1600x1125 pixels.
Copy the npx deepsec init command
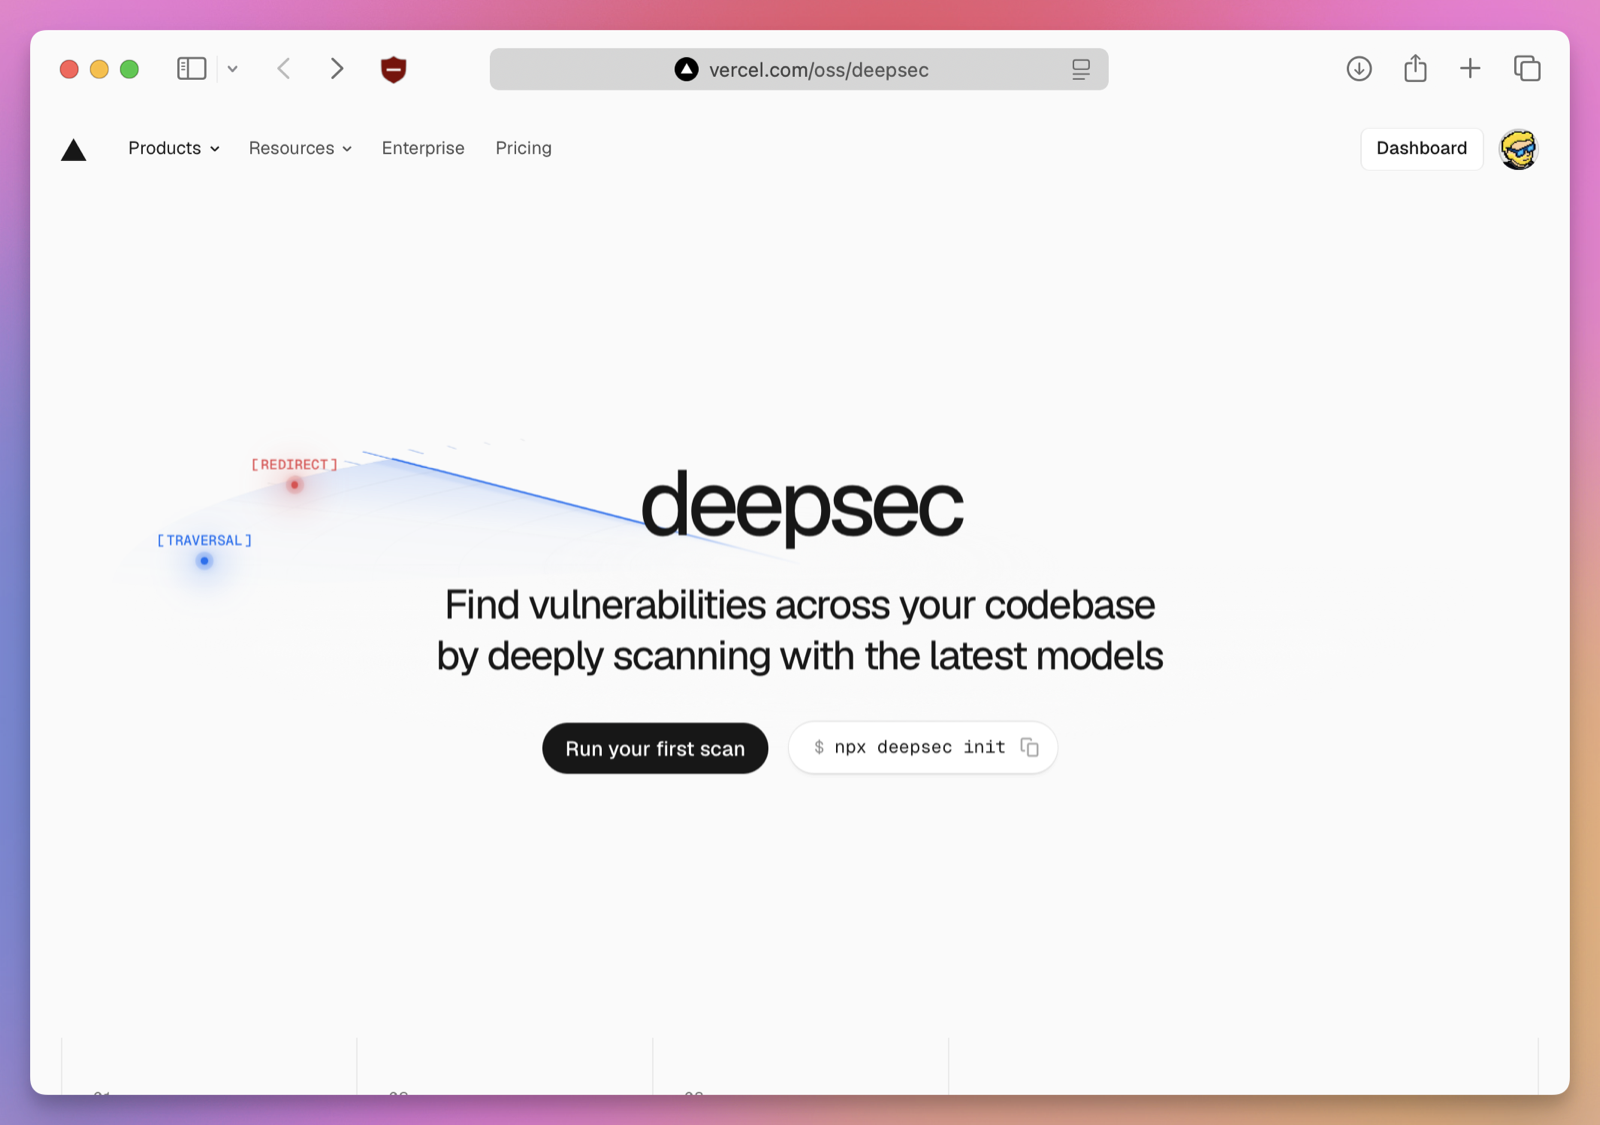point(1030,747)
